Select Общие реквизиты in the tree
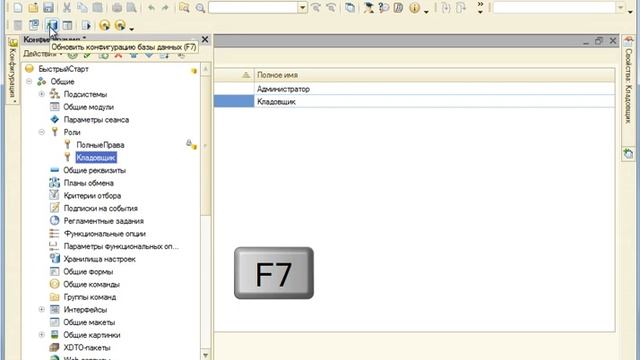Image resolution: width=640 pixels, height=360 pixels. (94, 170)
